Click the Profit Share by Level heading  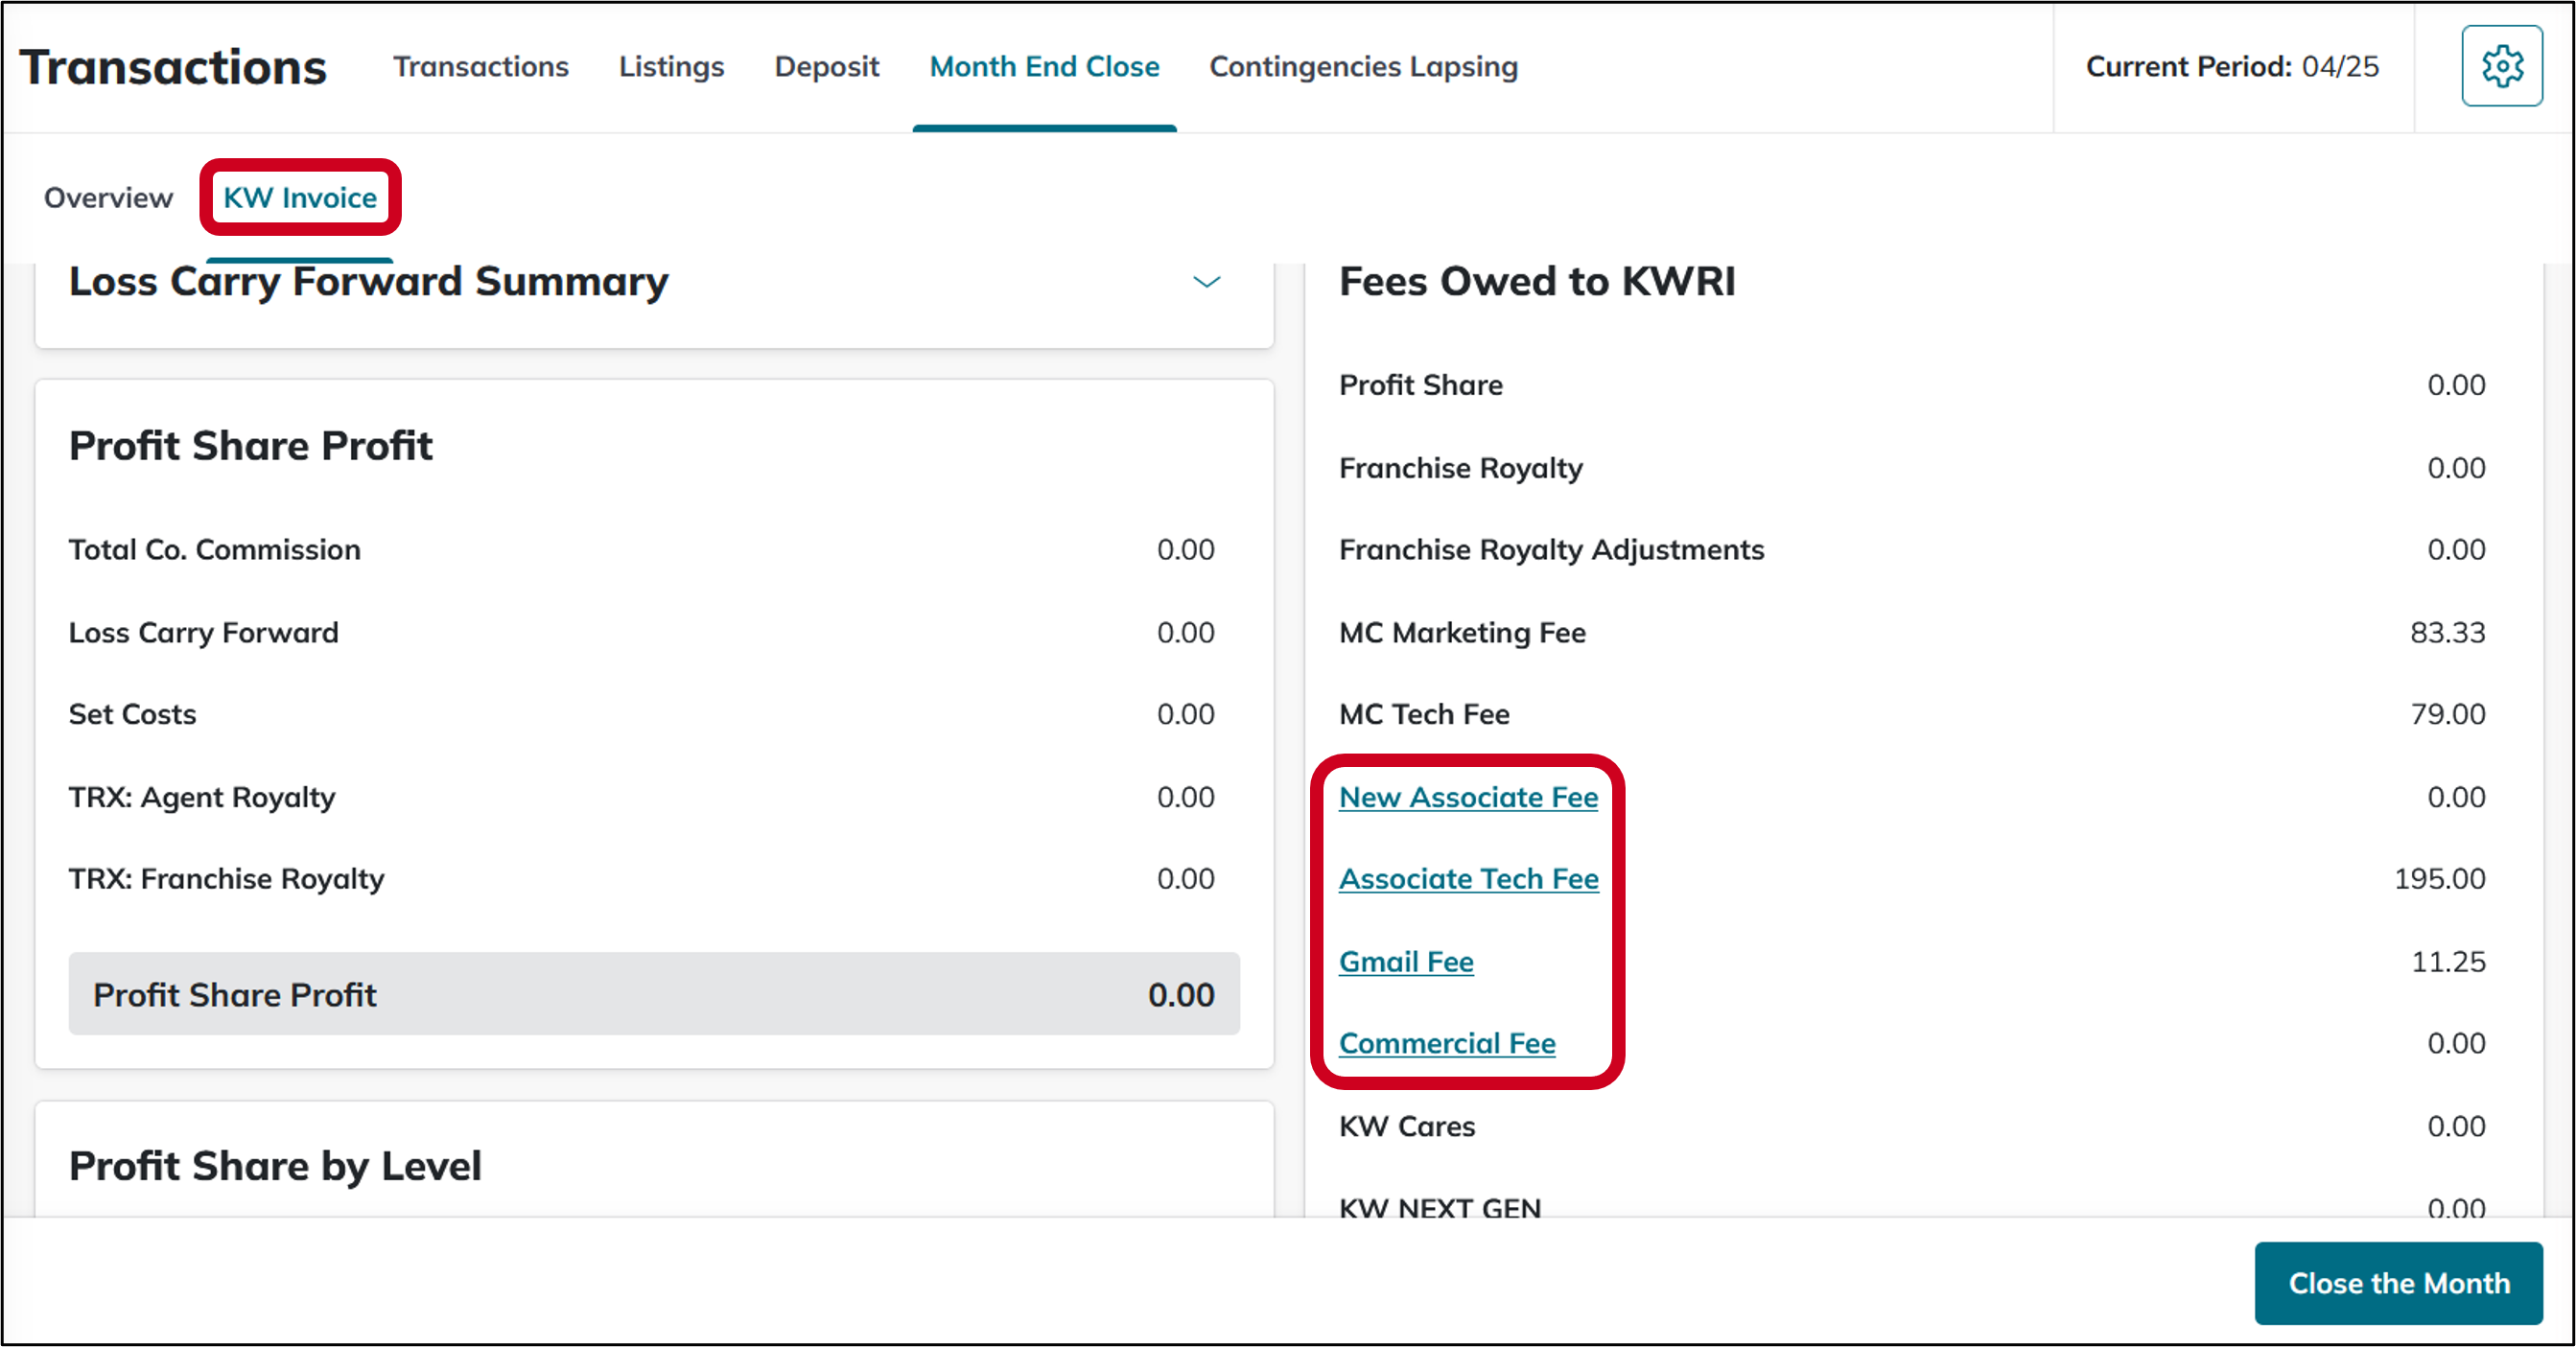[x=275, y=1167]
